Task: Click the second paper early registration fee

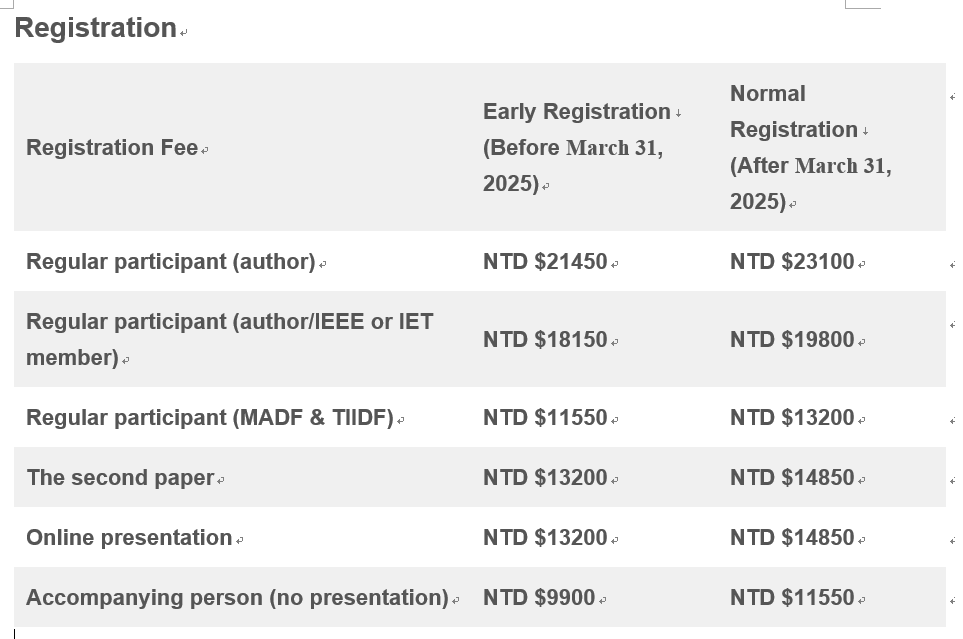Action: pyautogui.click(x=545, y=478)
